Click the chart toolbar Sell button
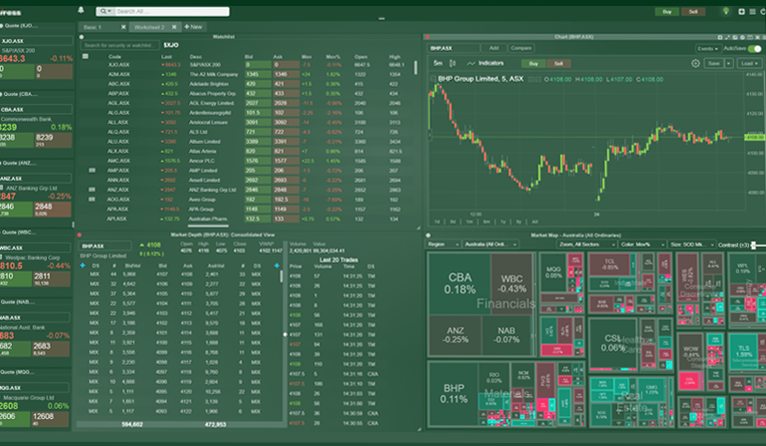The width and height of the screenshot is (766, 446). click(x=558, y=64)
